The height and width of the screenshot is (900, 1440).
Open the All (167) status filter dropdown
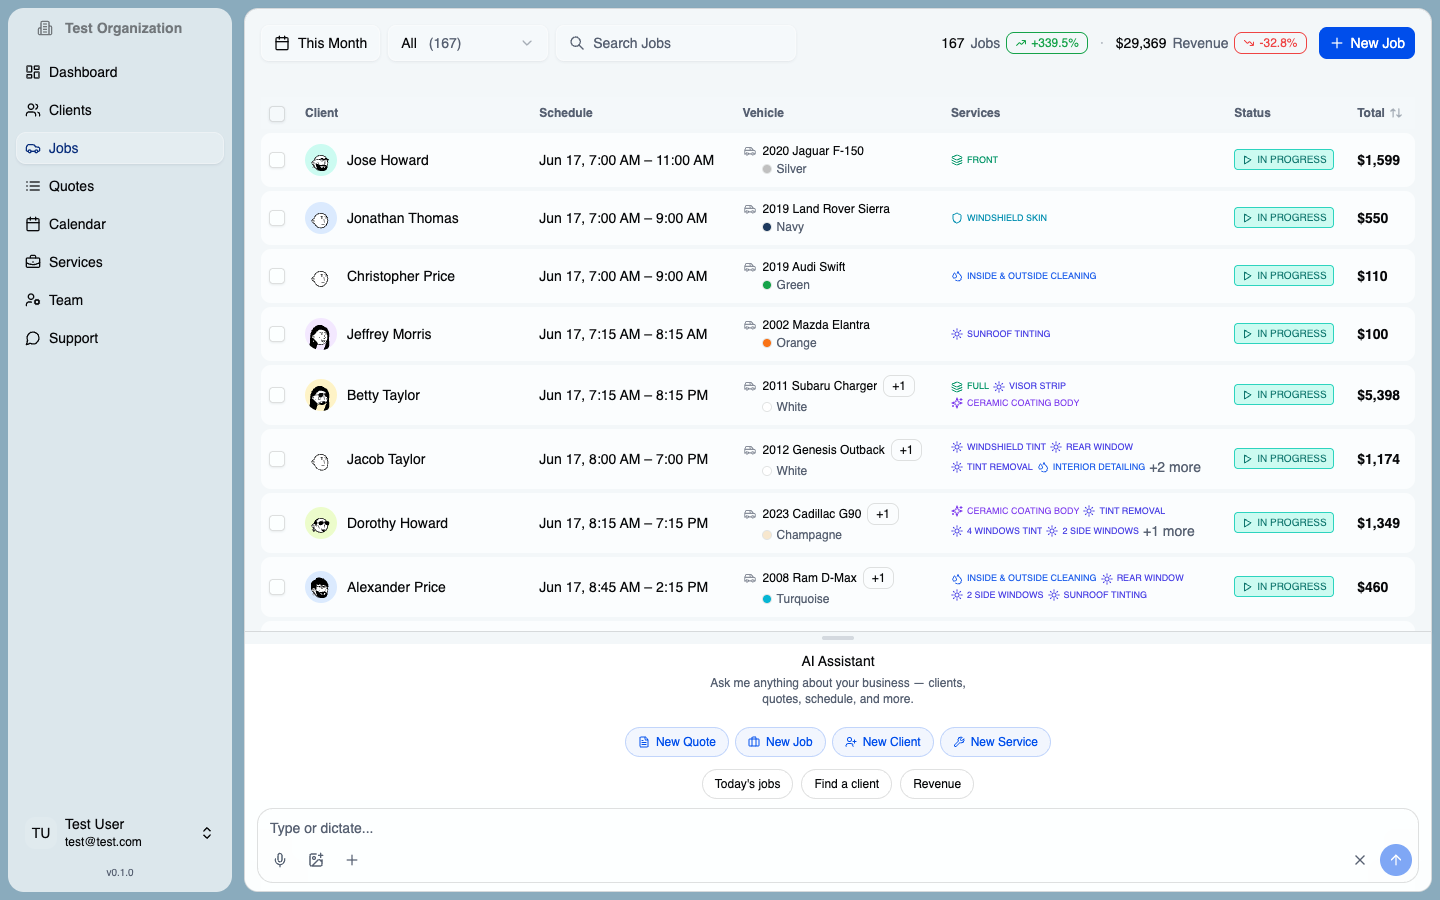tap(467, 43)
